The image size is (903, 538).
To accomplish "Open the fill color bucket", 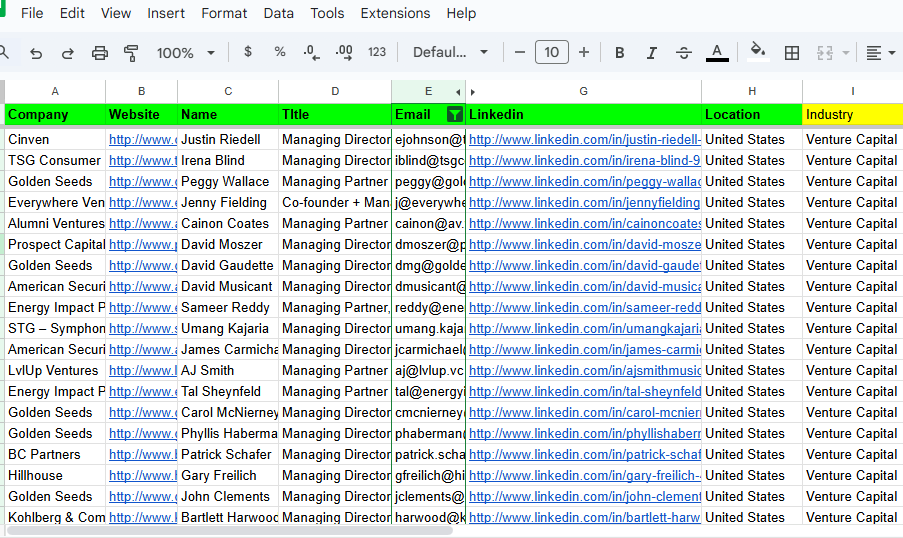I will pyautogui.click(x=758, y=52).
